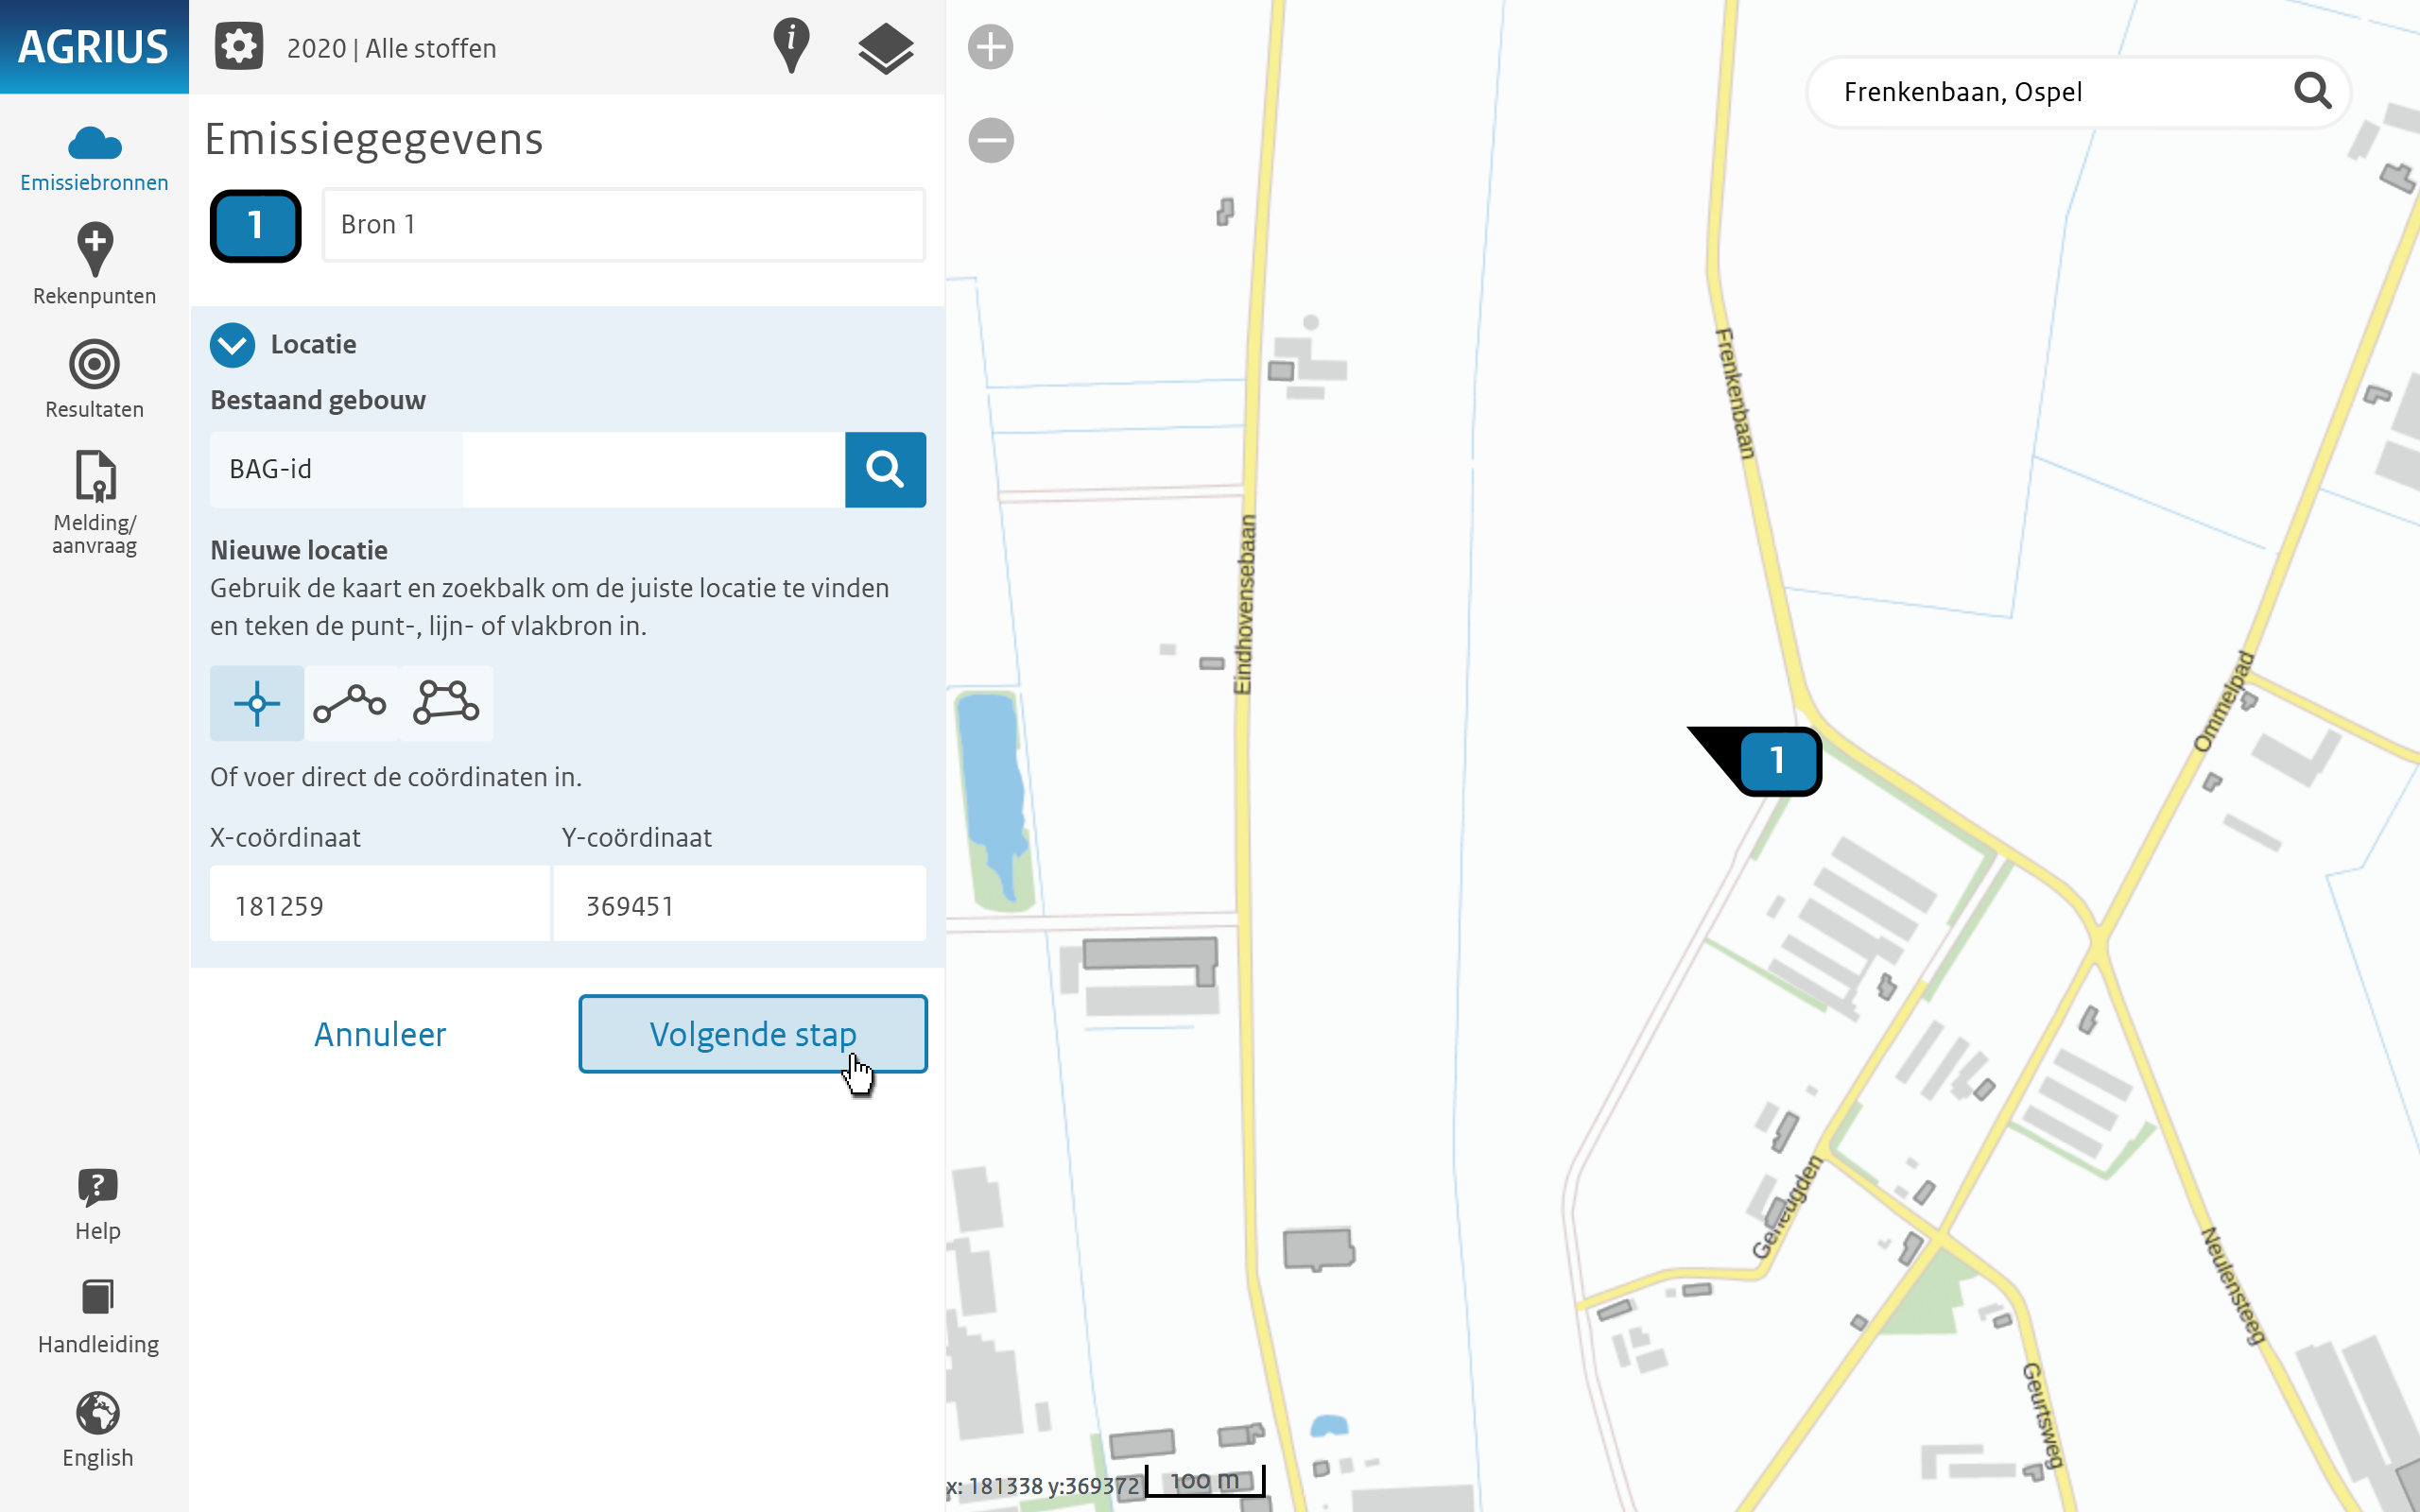2420x1512 pixels.
Task: Open the Resultaten tab
Action: click(94, 379)
